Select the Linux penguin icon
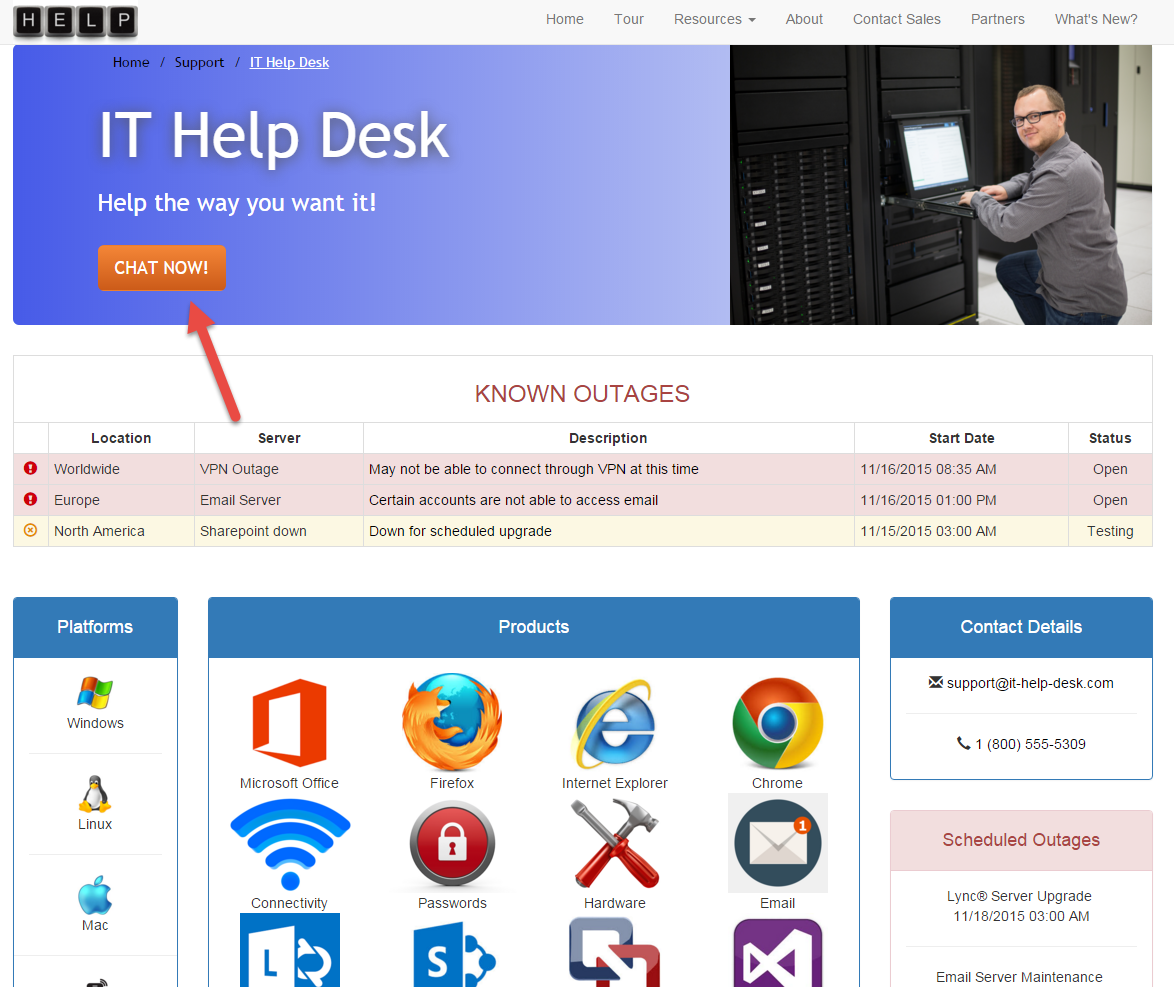The width and height of the screenshot is (1174, 987). 95,794
